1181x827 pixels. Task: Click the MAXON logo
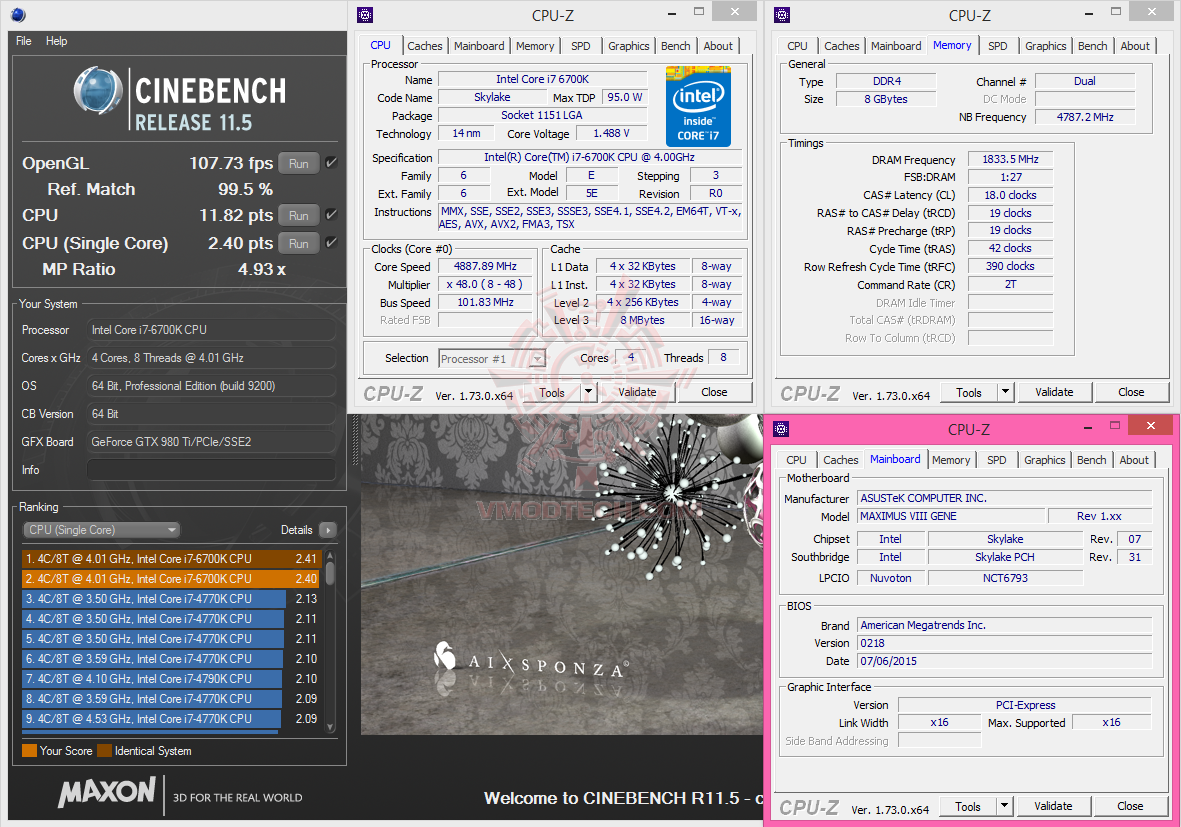point(107,793)
